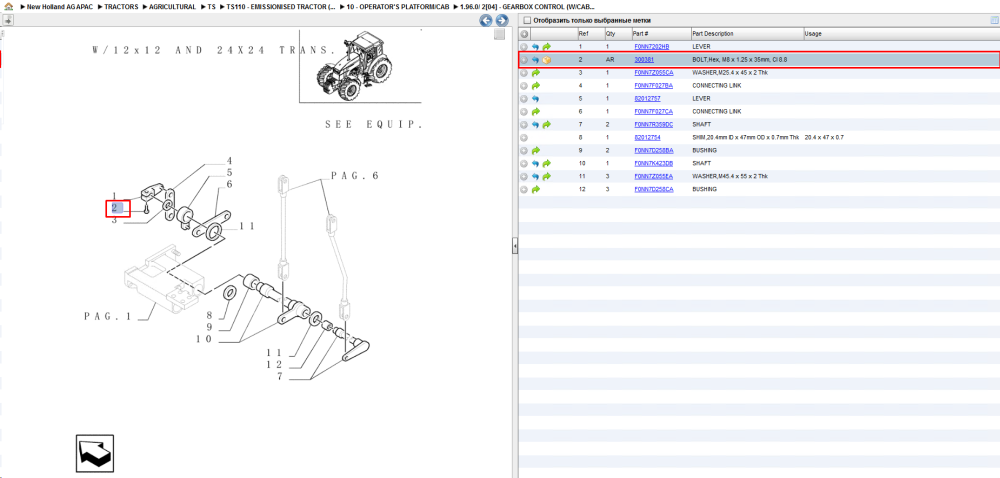Mark the ref 8 SHIM row circle
1000x478 pixels.
coord(524,138)
